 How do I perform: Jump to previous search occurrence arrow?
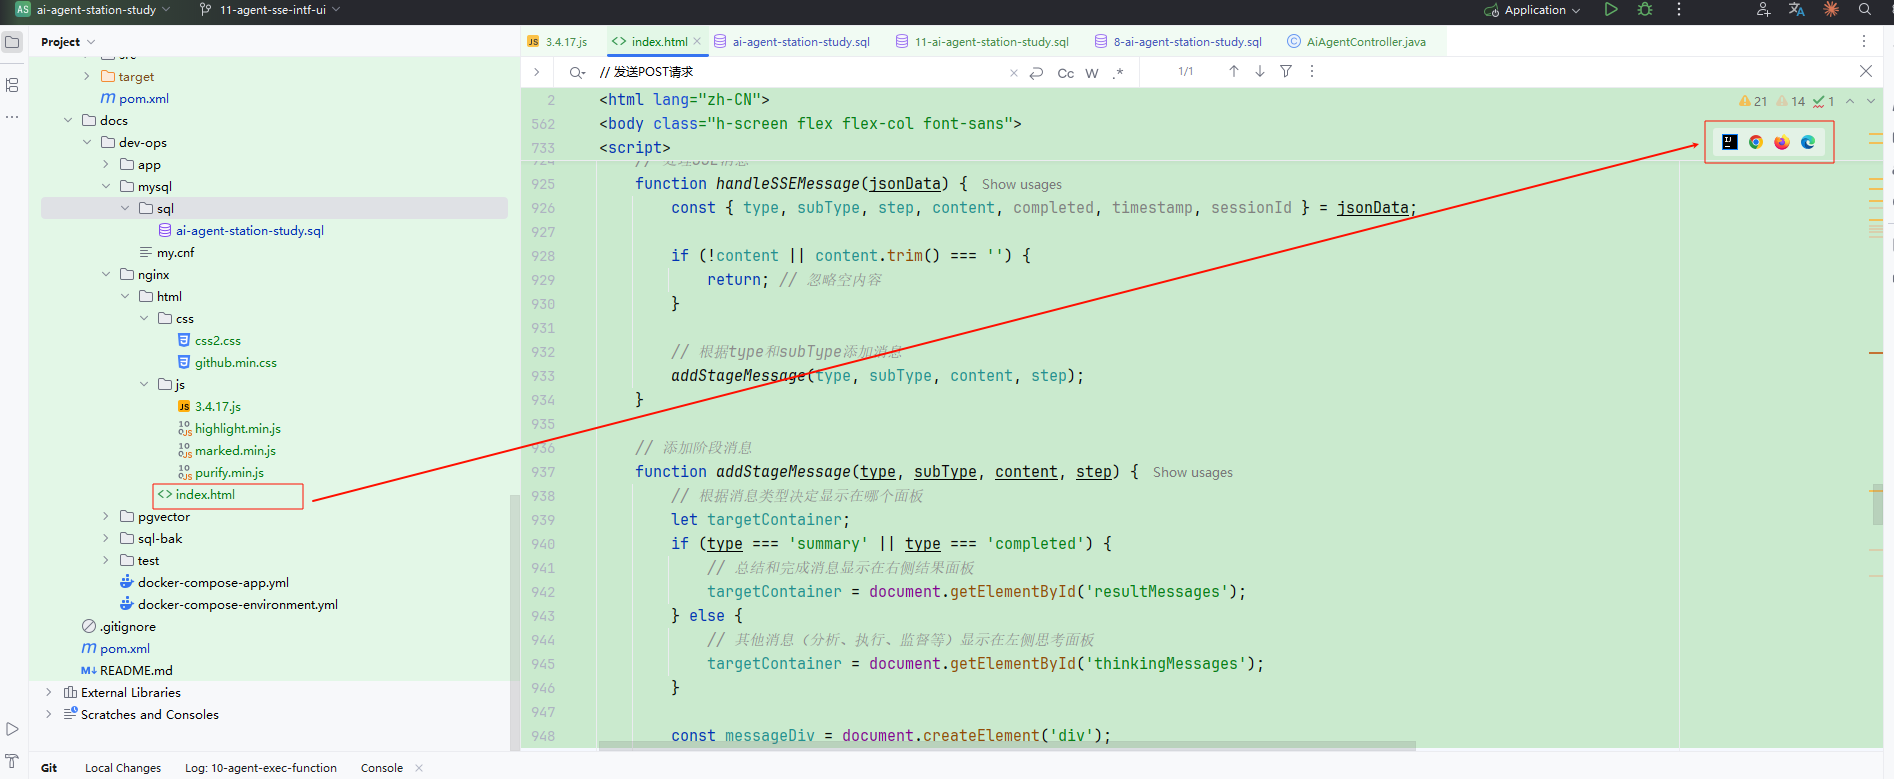(x=1234, y=71)
